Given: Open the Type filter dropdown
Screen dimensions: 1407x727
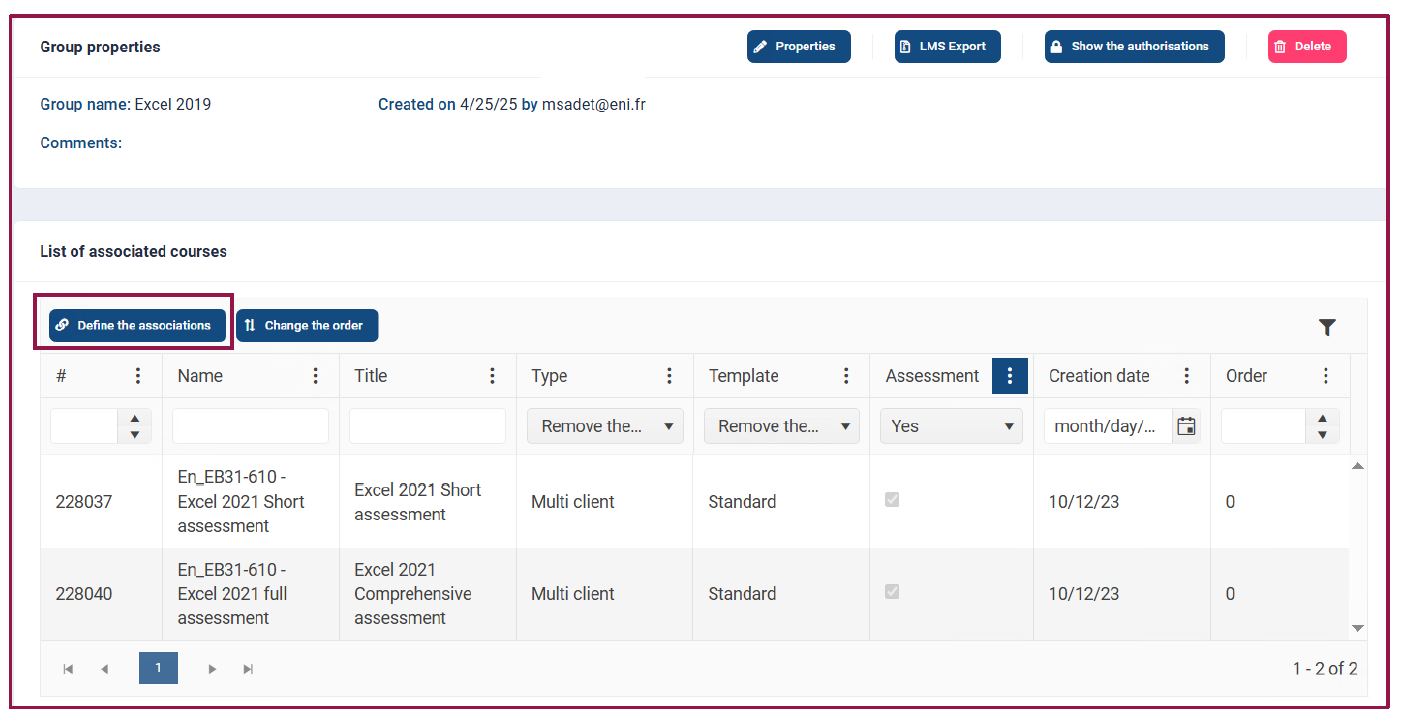Looking at the screenshot, I should (x=605, y=426).
